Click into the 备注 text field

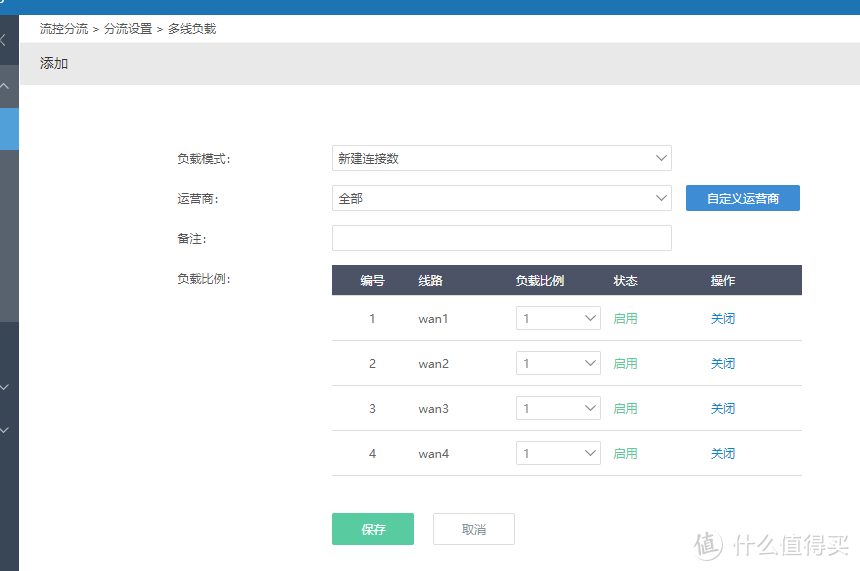coord(501,238)
